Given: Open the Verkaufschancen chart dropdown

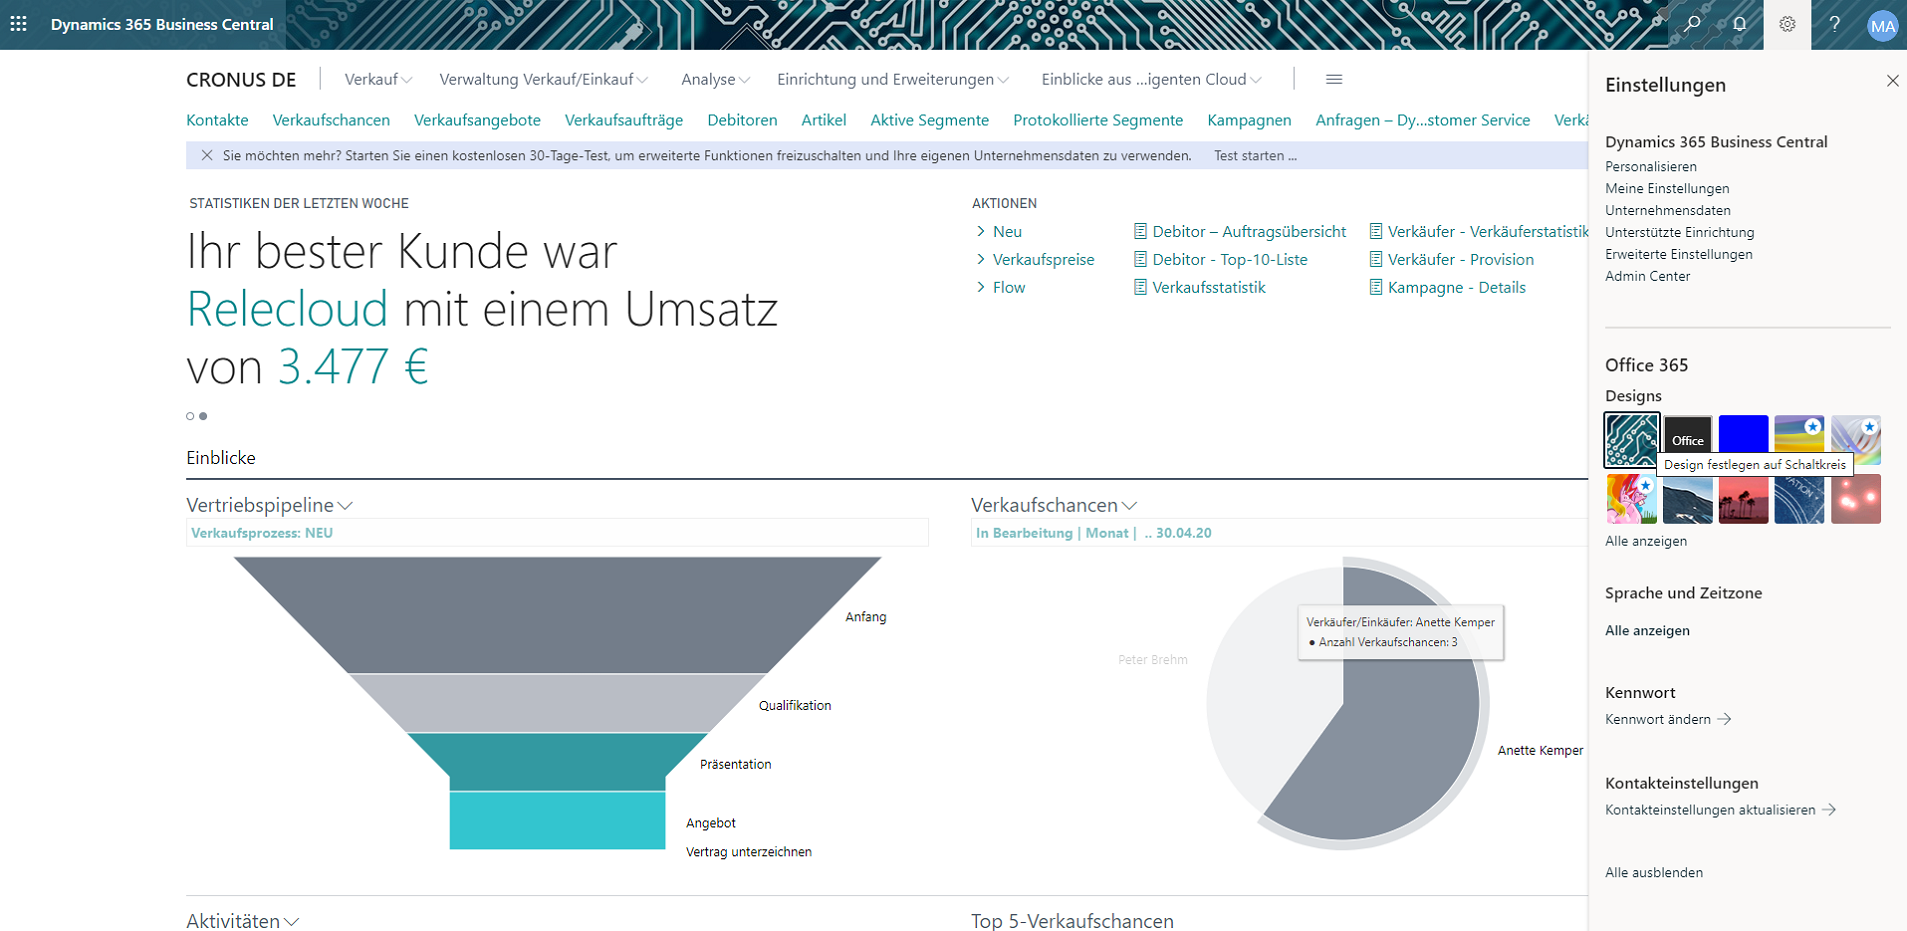Looking at the screenshot, I should click(1129, 506).
